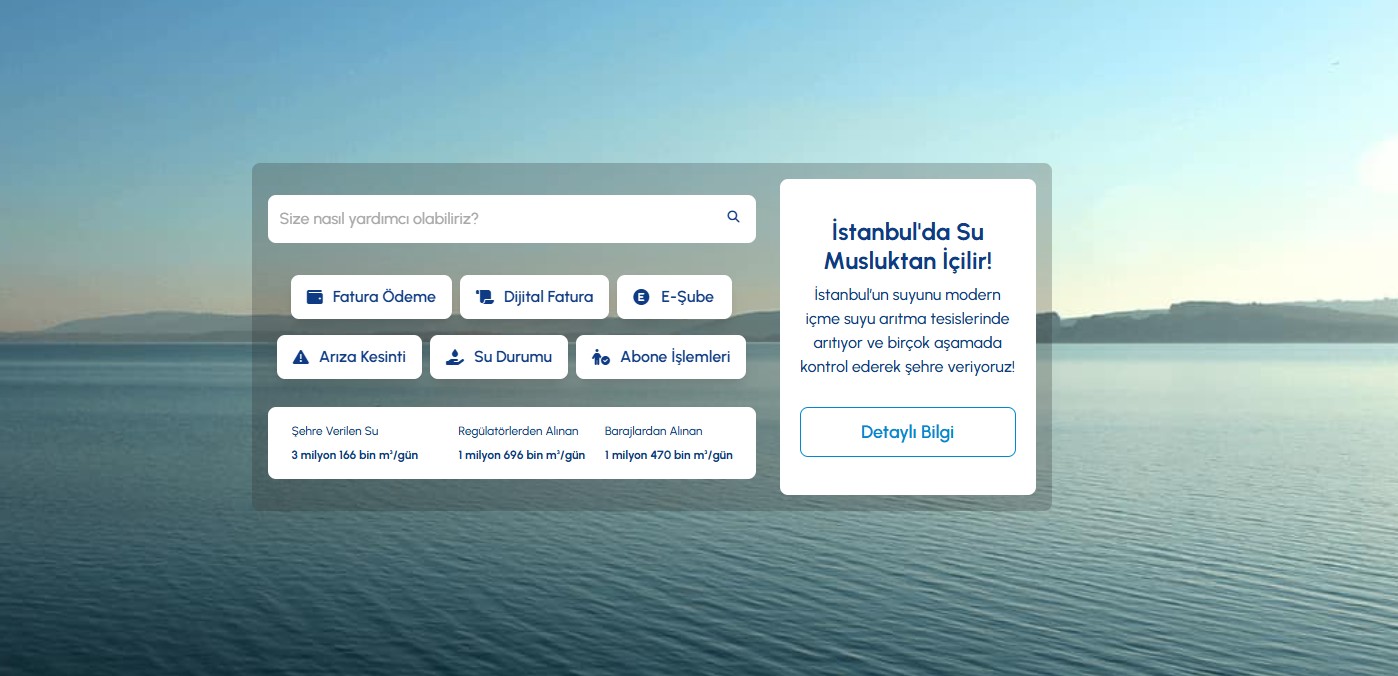1398x676 pixels.
Task: Open Dijital Fatura via its text label
Action: [x=548, y=297]
